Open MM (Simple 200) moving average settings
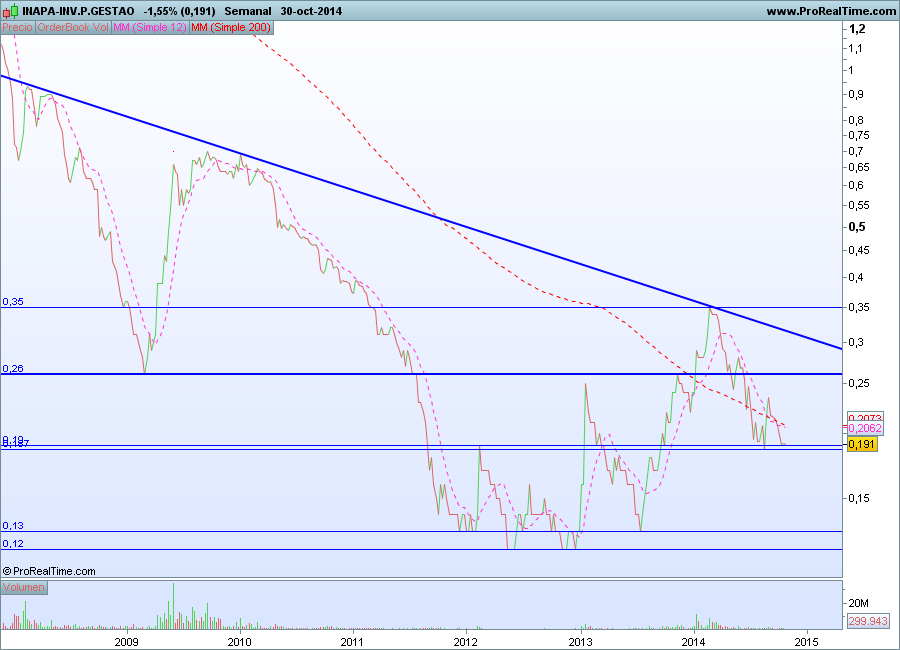The width and height of the screenshot is (900, 650). 231,27
